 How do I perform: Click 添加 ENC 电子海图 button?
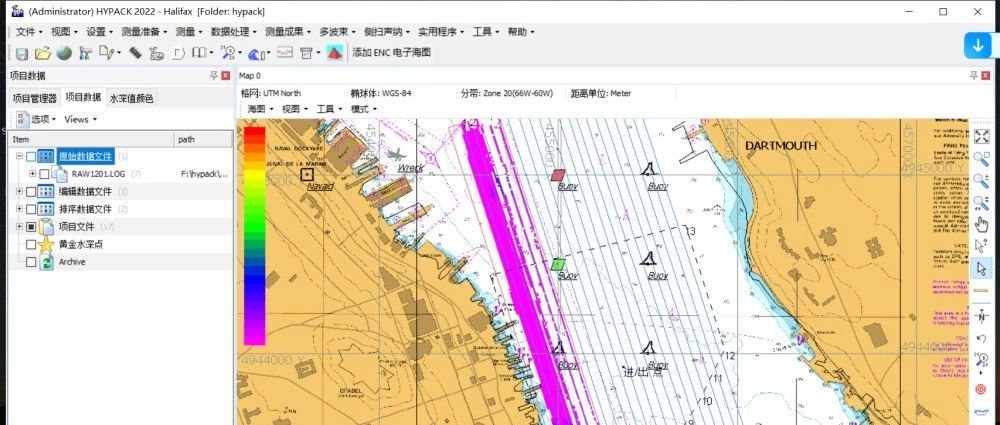click(392, 53)
